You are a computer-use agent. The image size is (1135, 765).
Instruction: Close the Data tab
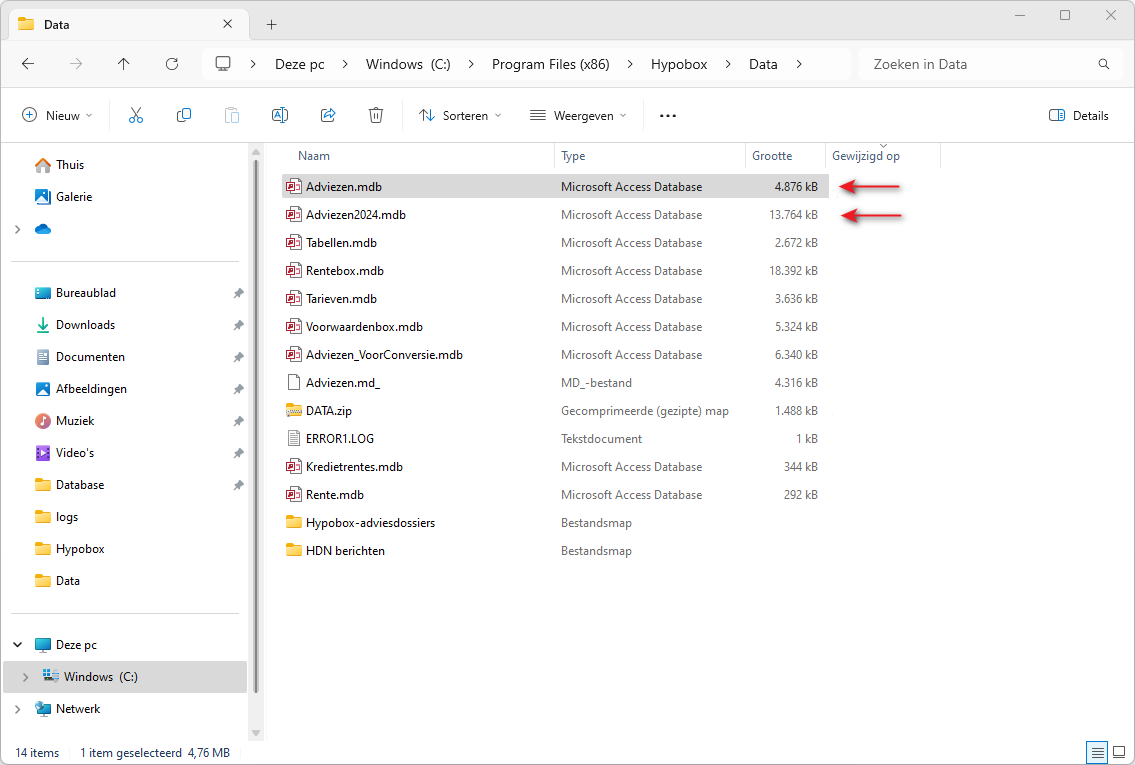[x=227, y=25]
